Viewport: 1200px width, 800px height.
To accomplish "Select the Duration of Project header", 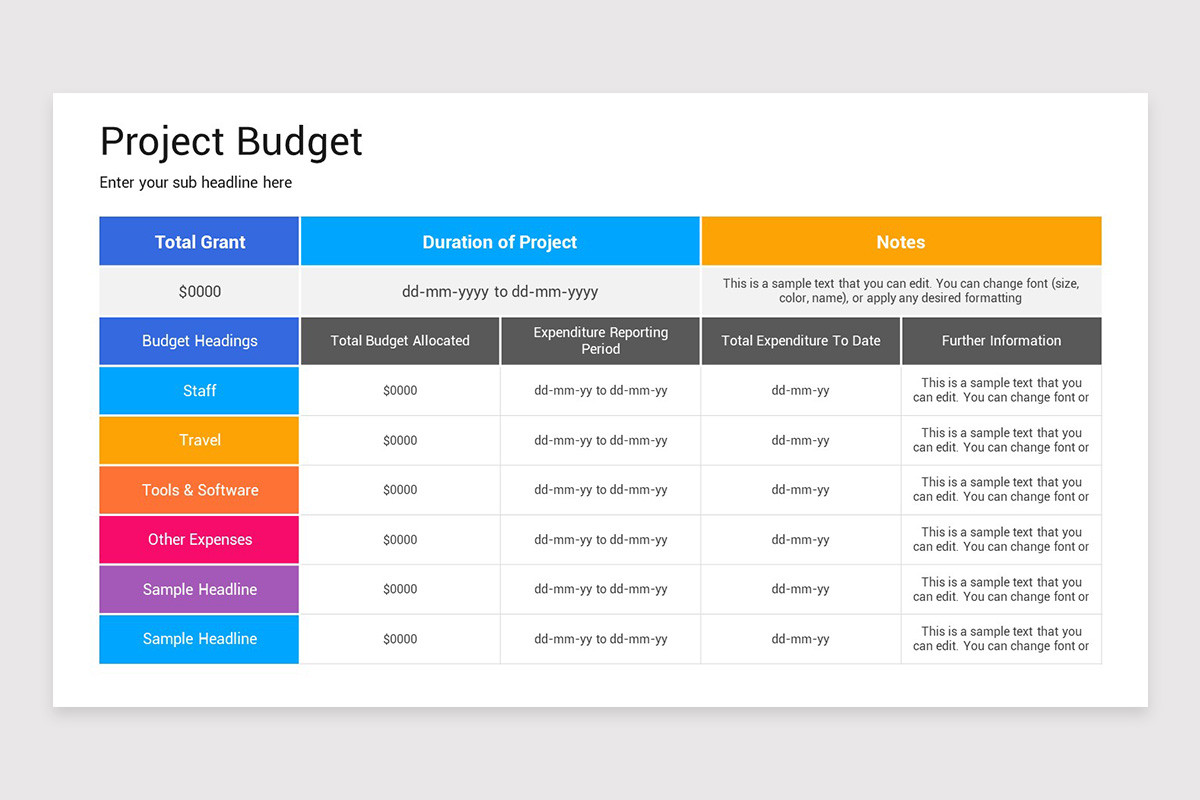I will tap(499, 241).
